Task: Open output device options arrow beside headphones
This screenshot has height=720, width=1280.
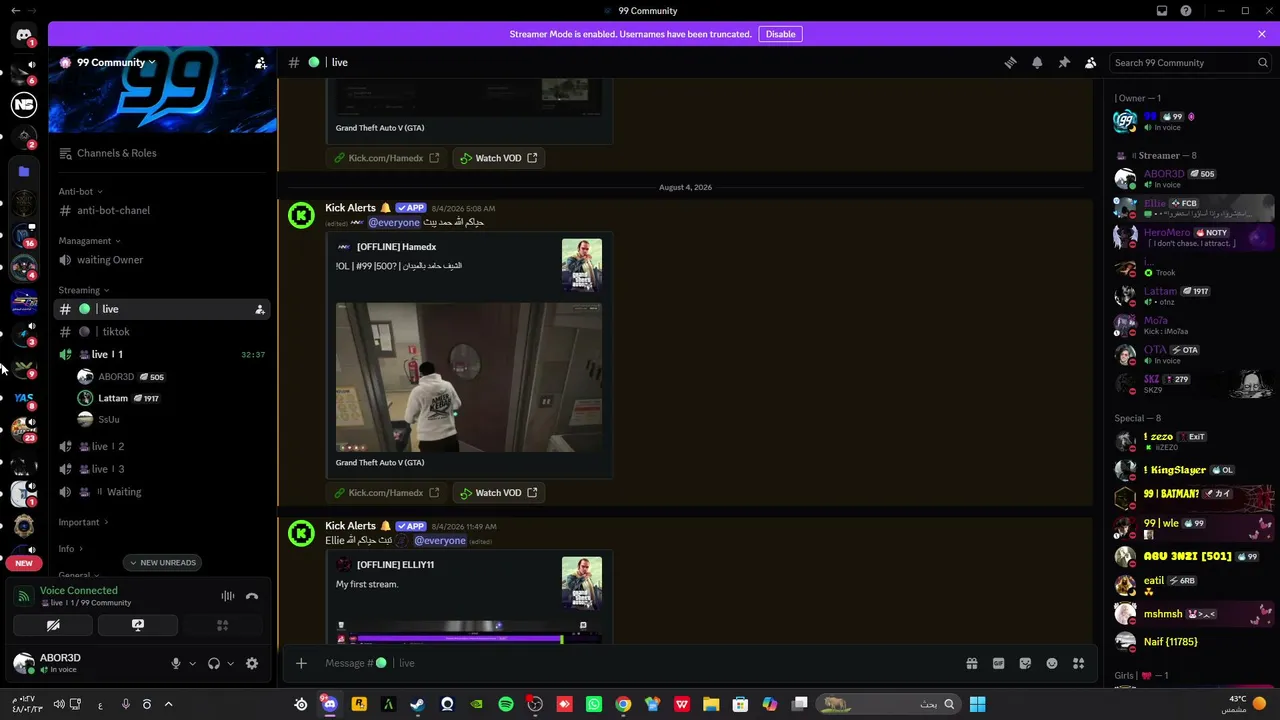Action: [x=230, y=663]
